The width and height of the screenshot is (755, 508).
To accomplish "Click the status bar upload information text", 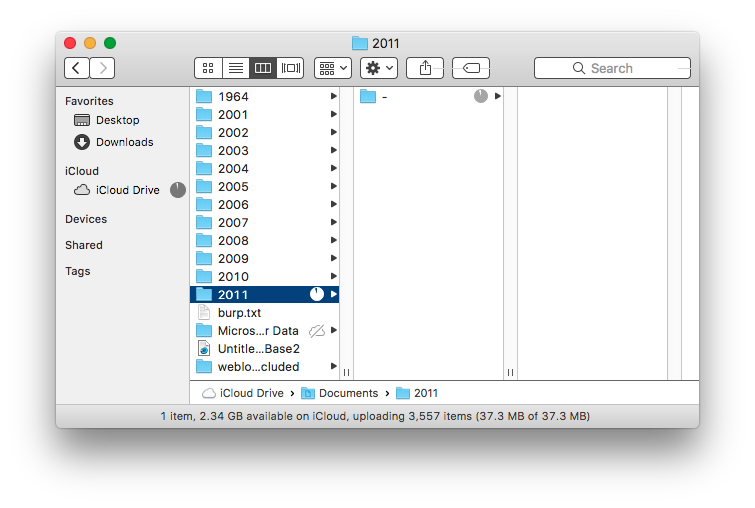I will click(x=375, y=416).
